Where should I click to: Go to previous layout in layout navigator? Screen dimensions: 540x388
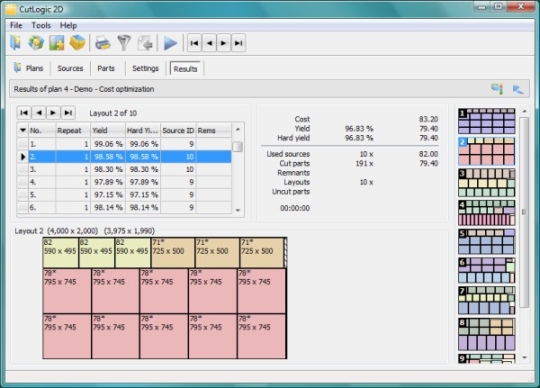point(39,113)
